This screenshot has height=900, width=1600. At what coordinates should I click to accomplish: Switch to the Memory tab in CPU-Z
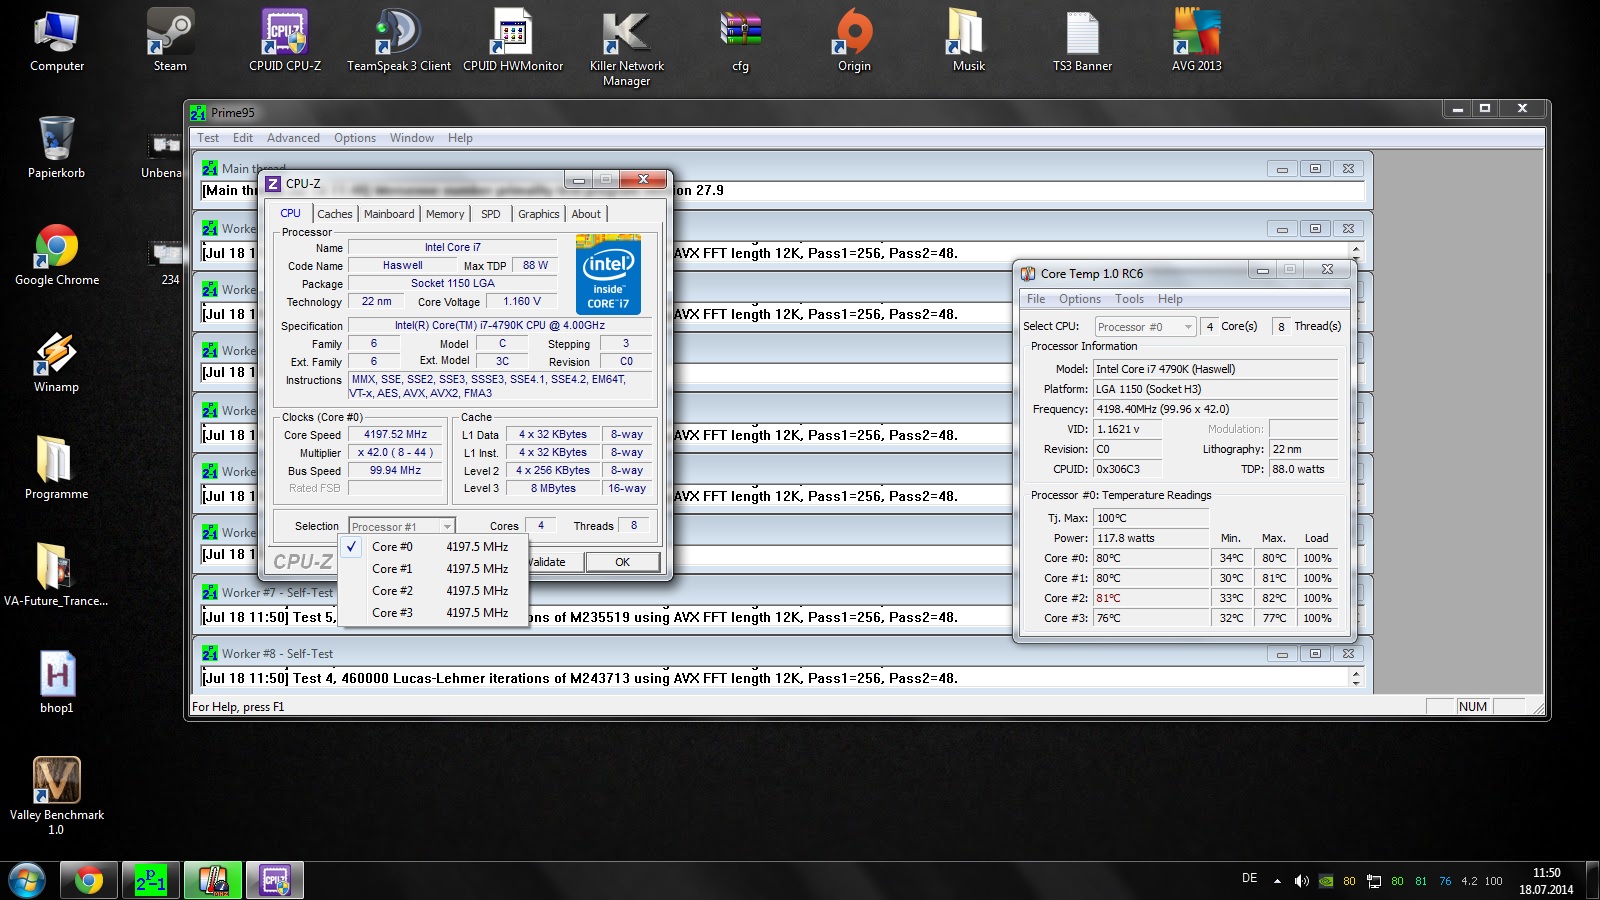point(445,214)
